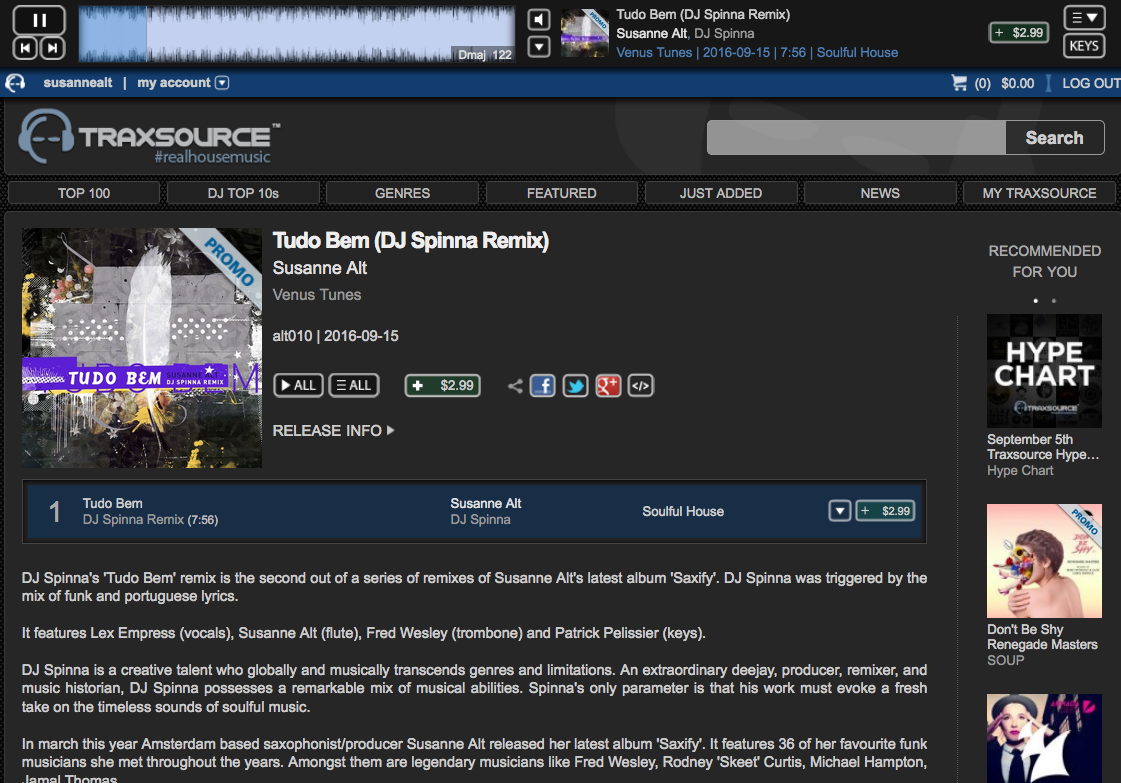1121x783 pixels.
Task: Select first recommended carousel dot
Action: point(1035,301)
